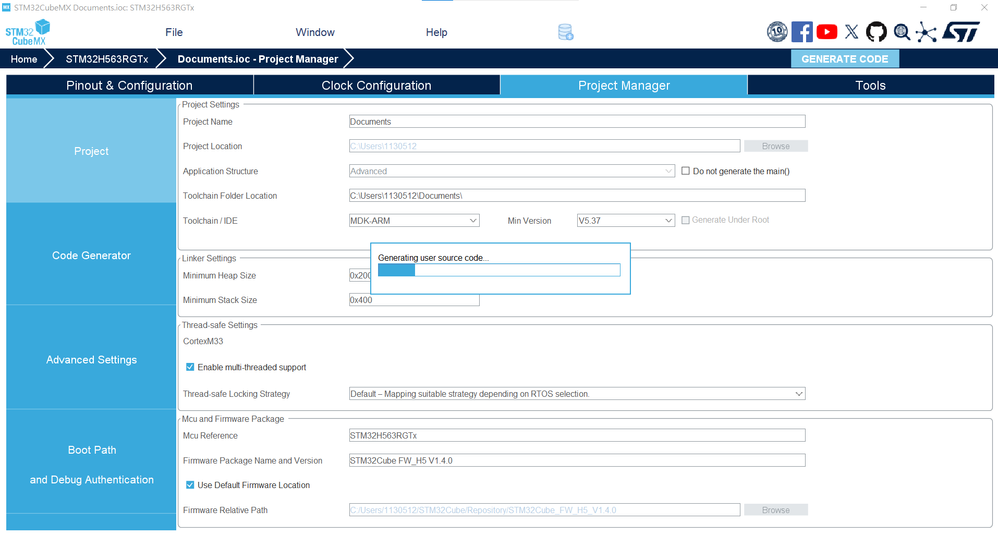
Task: Toggle Do not generate the main() checkbox
Action: (685, 171)
